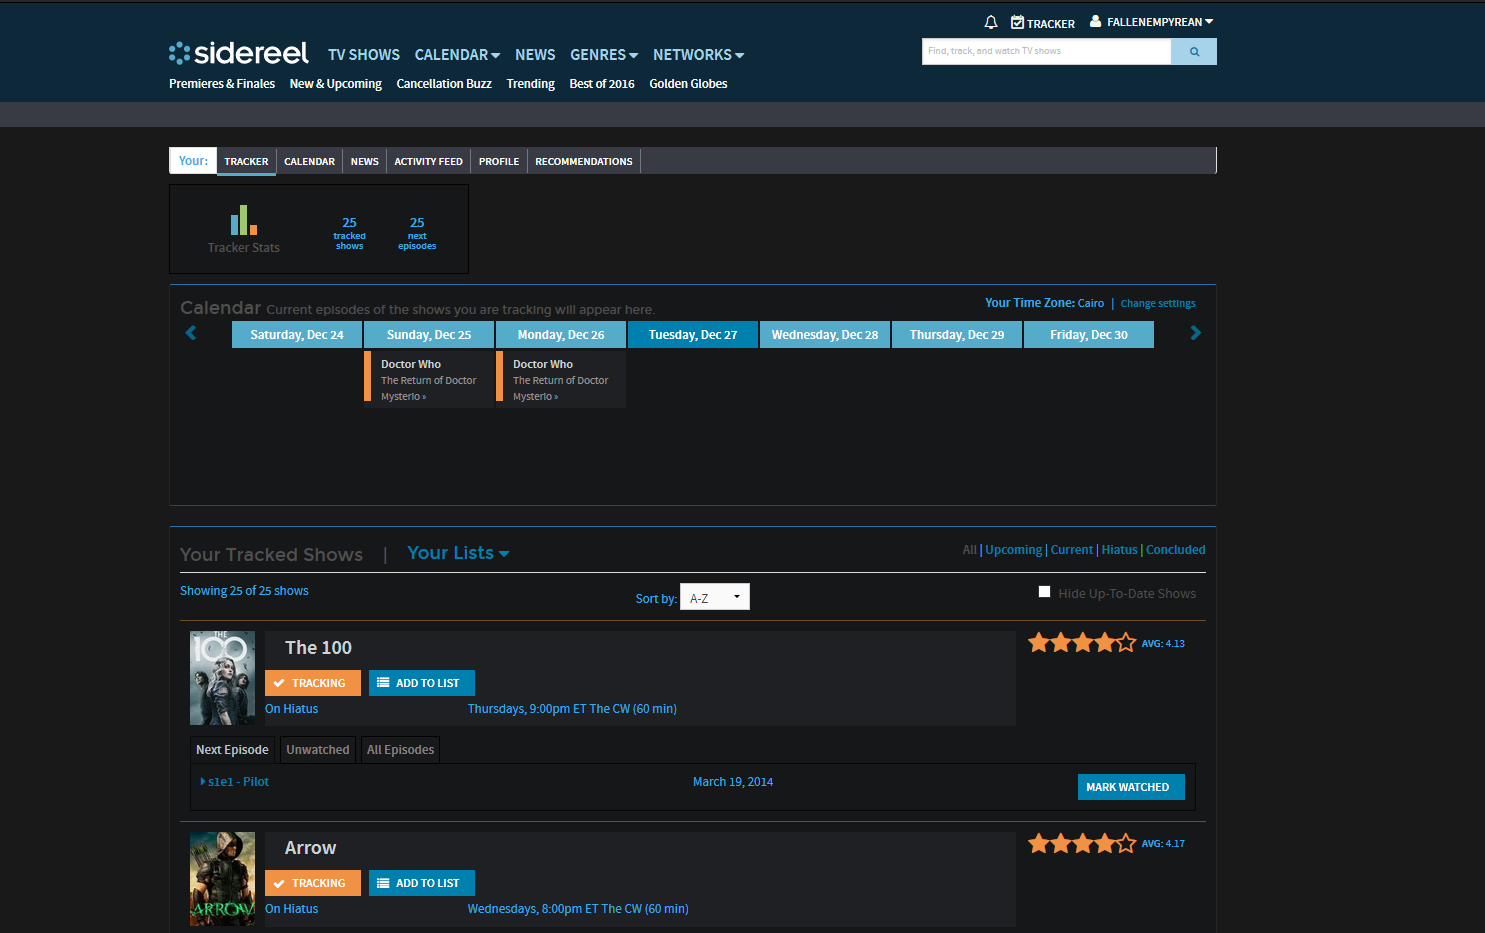Viewport: 1485px width, 933px height.
Task: Go to previous calendar week arrow
Action: (191, 333)
